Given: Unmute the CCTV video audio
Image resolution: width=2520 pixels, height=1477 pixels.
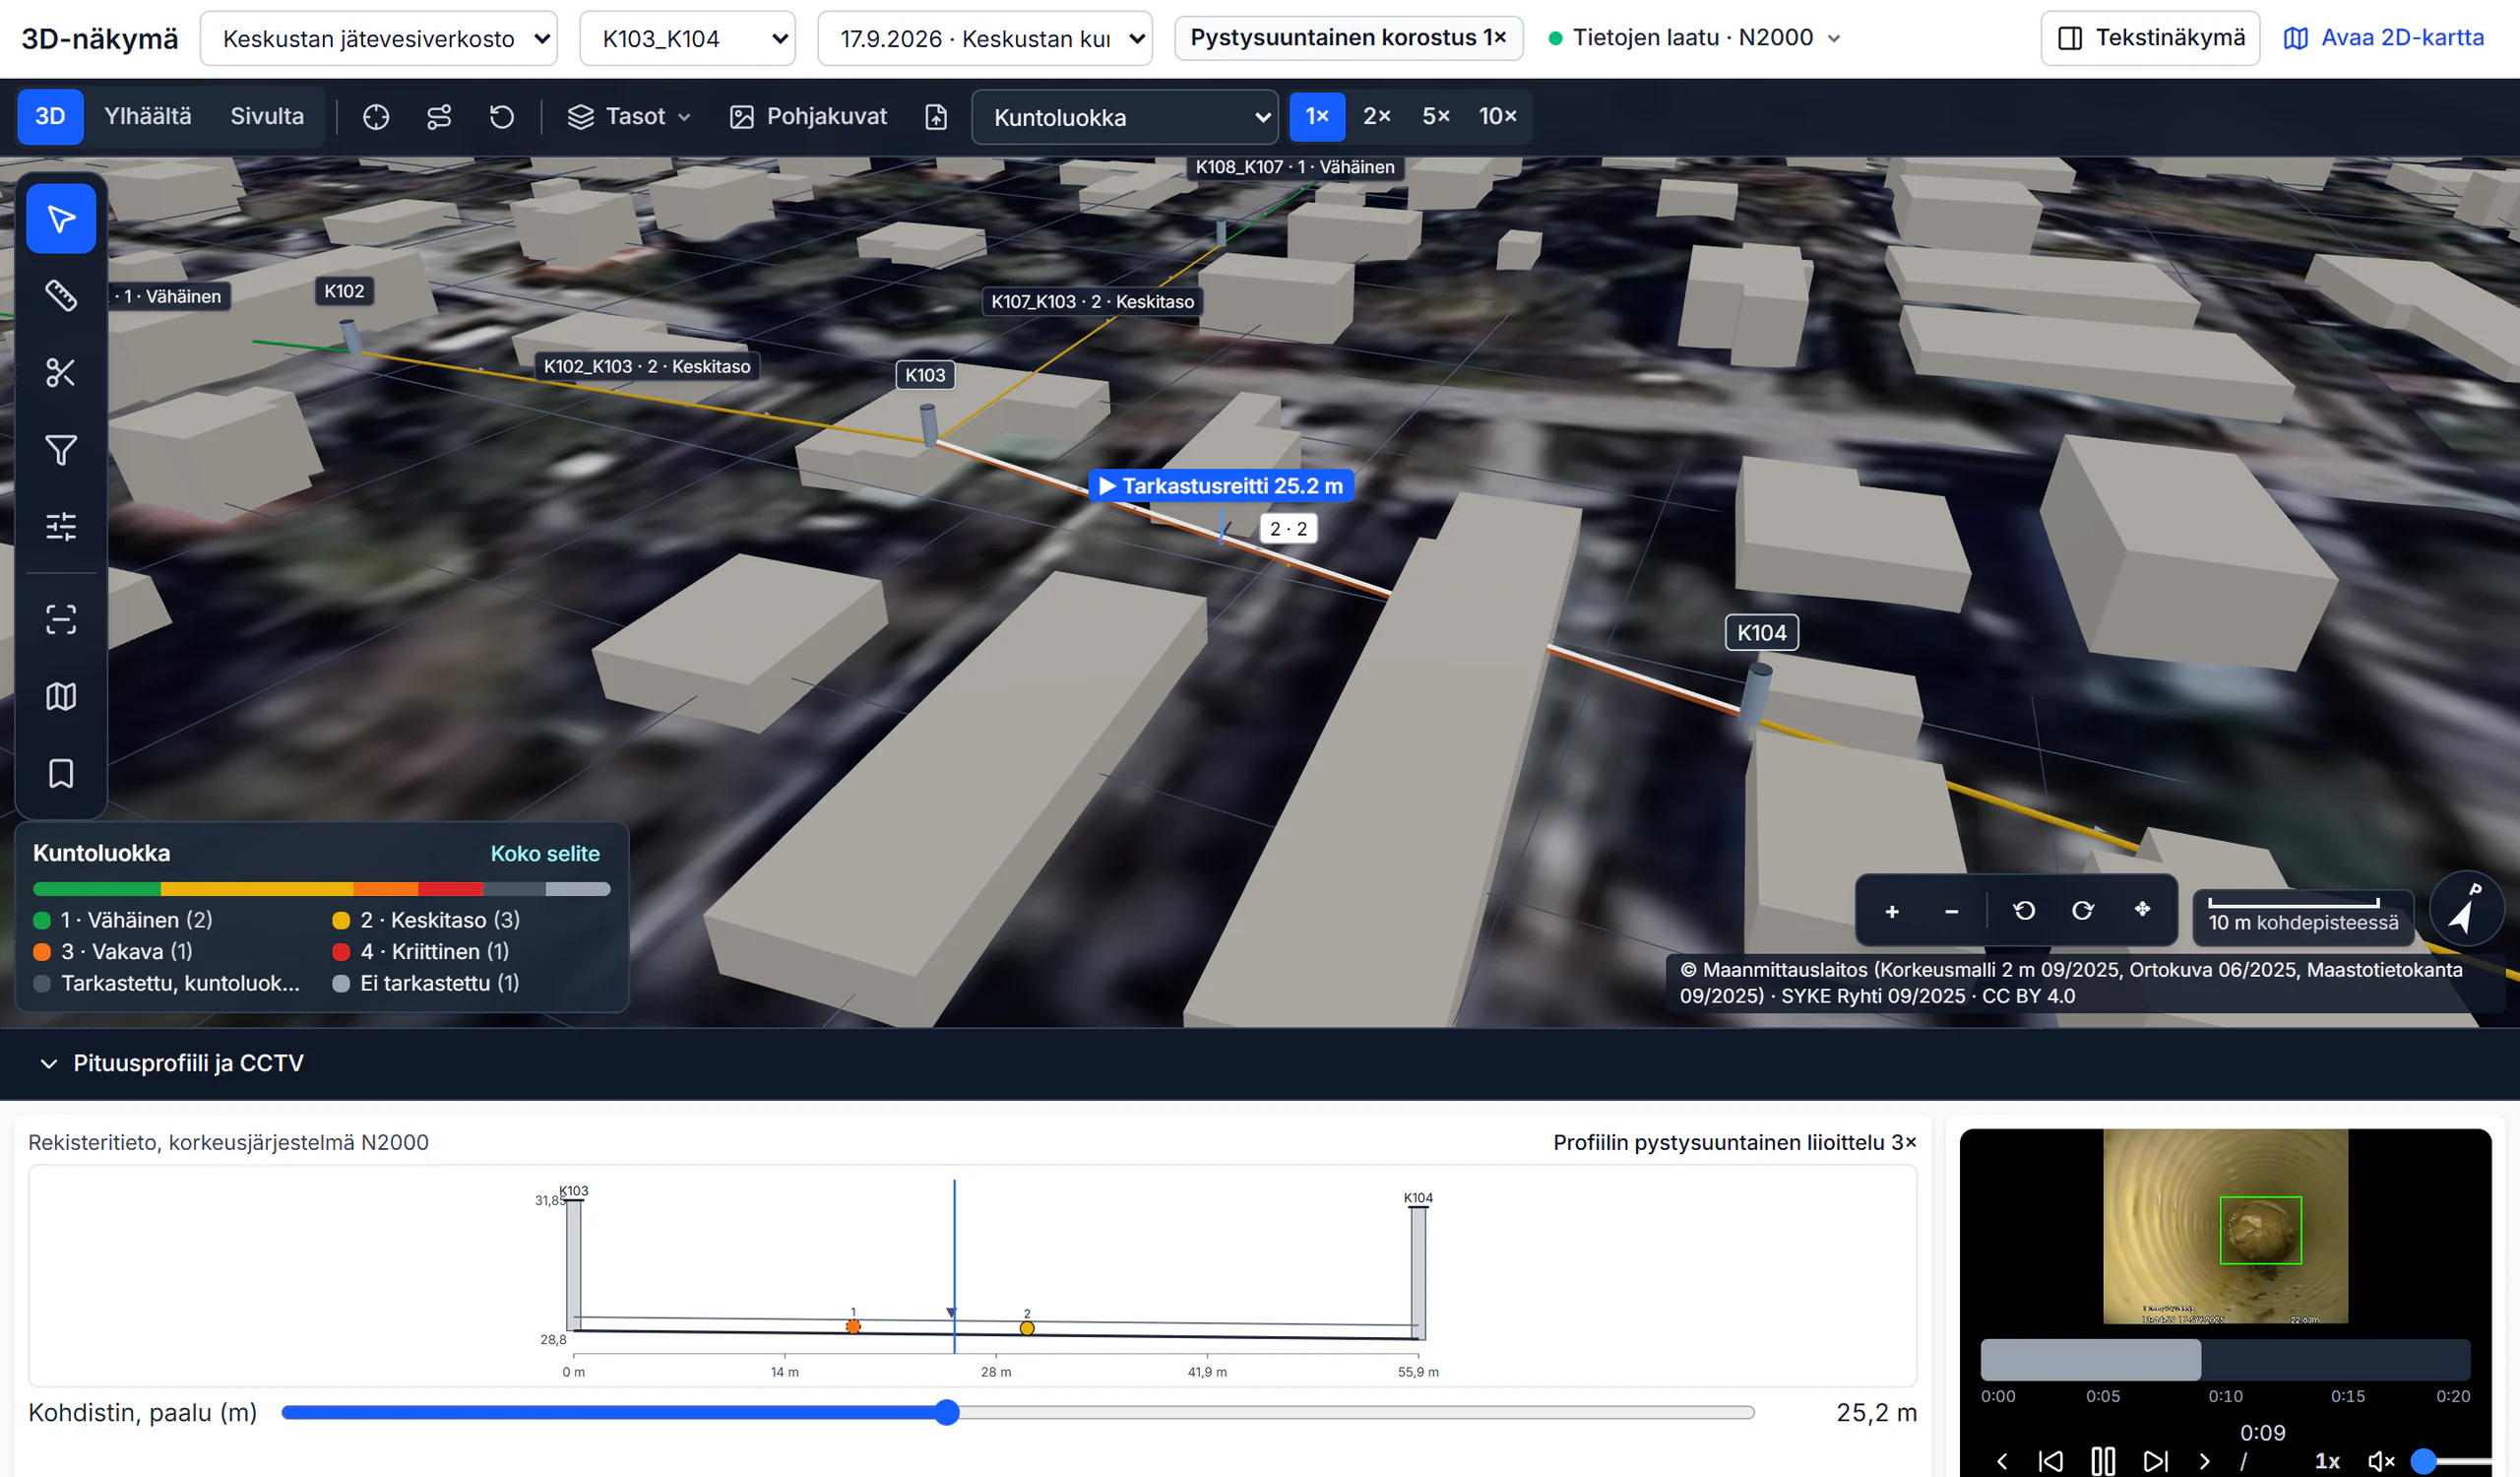Looking at the screenshot, I should (2381, 1461).
